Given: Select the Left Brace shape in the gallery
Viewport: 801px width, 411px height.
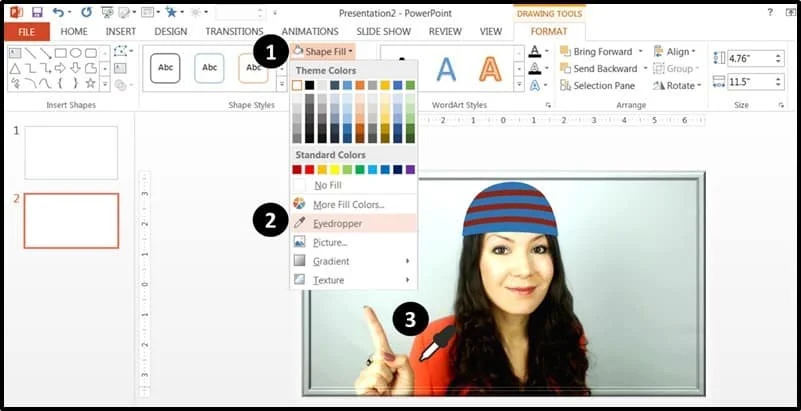Looking at the screenshot, I should pos(61,83).
